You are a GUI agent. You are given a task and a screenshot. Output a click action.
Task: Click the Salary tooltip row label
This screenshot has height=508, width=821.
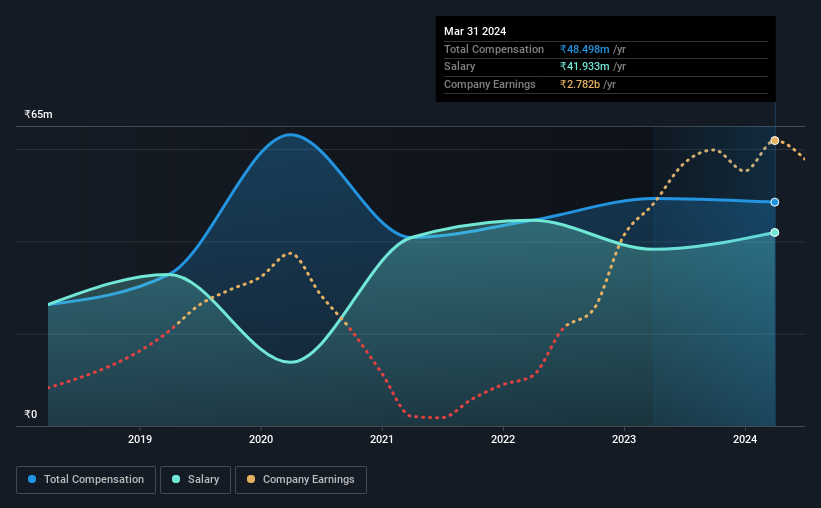click(x=460, y=67)
